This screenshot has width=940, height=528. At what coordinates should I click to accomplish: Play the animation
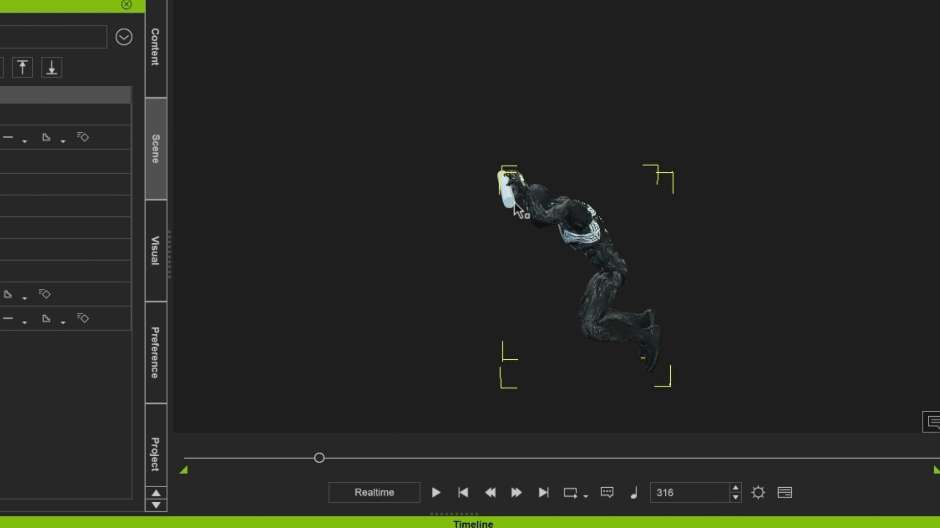pyautogui.click(x=436, y=493)
